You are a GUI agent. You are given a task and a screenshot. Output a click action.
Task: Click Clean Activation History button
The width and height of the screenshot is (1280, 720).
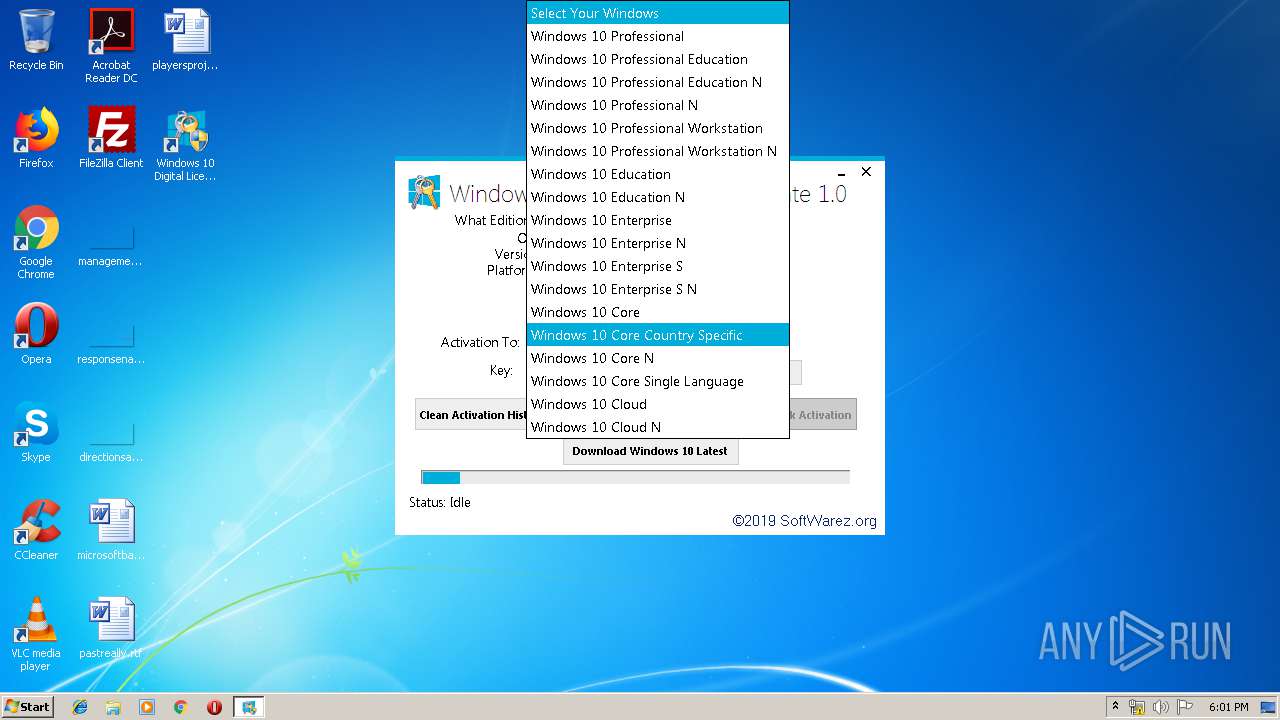pyautogui.click(x=471, y=415)
